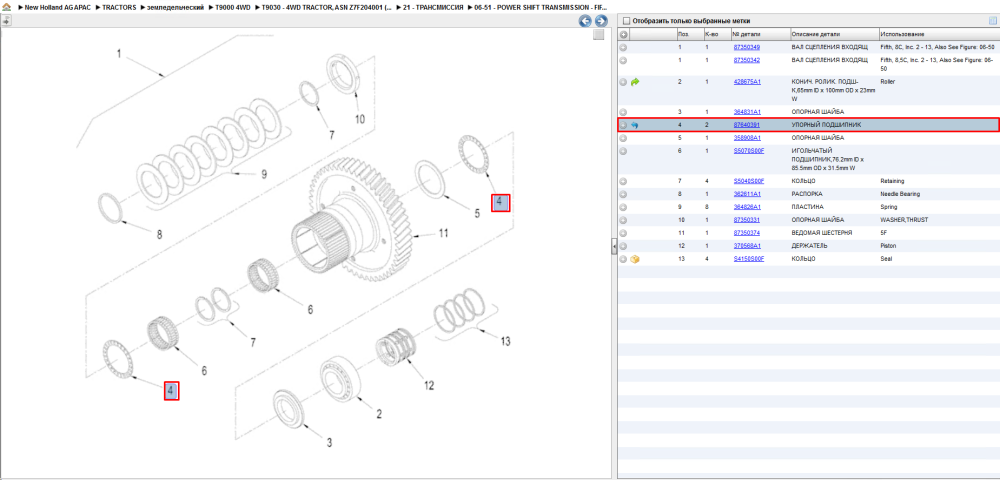Open 'T9000 4WD' breadcrumb
The image size is (1000, 480).
[x=233, y=6]
